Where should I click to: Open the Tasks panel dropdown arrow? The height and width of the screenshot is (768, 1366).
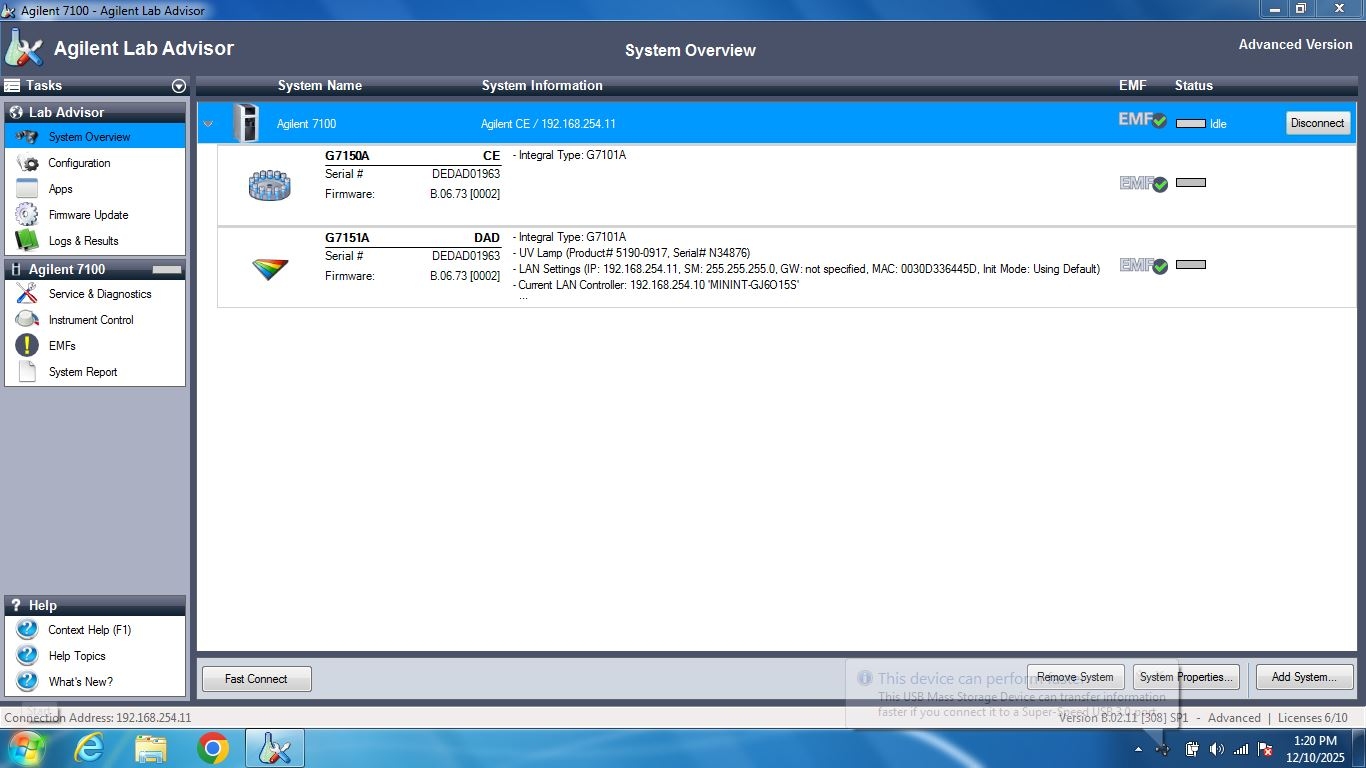tap(179, 86)
